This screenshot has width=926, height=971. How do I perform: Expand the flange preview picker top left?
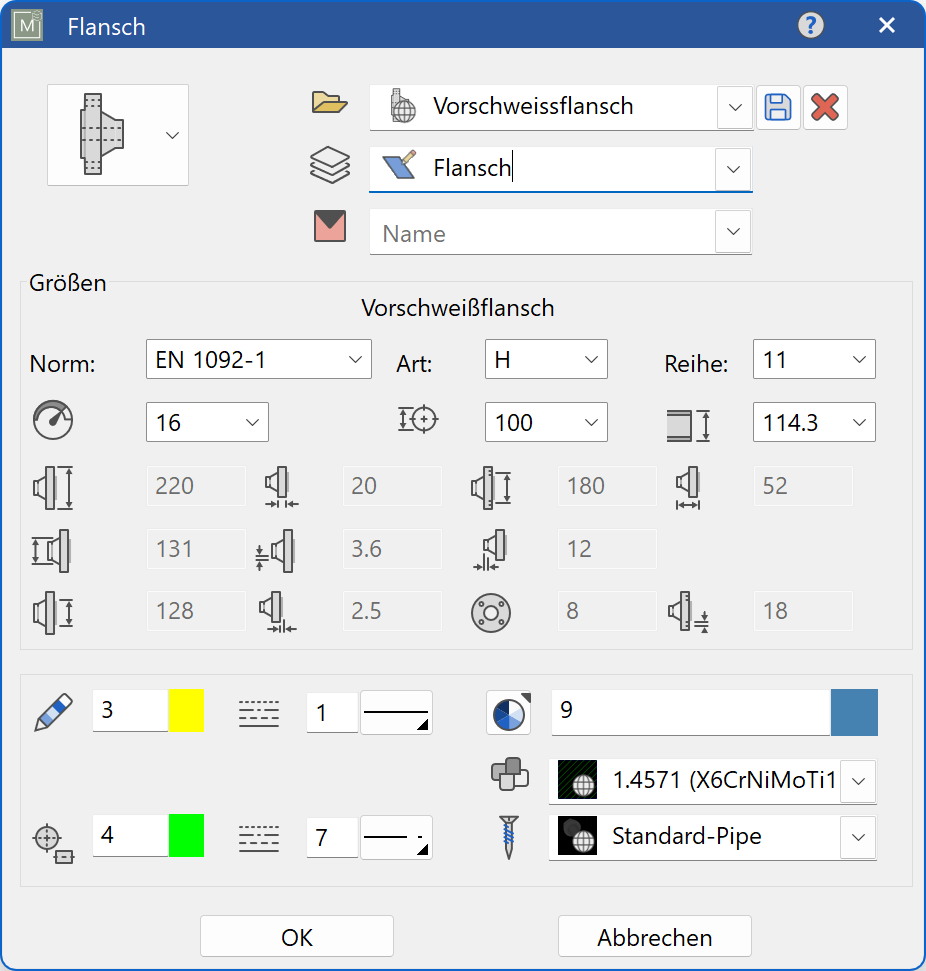(172, 135)
